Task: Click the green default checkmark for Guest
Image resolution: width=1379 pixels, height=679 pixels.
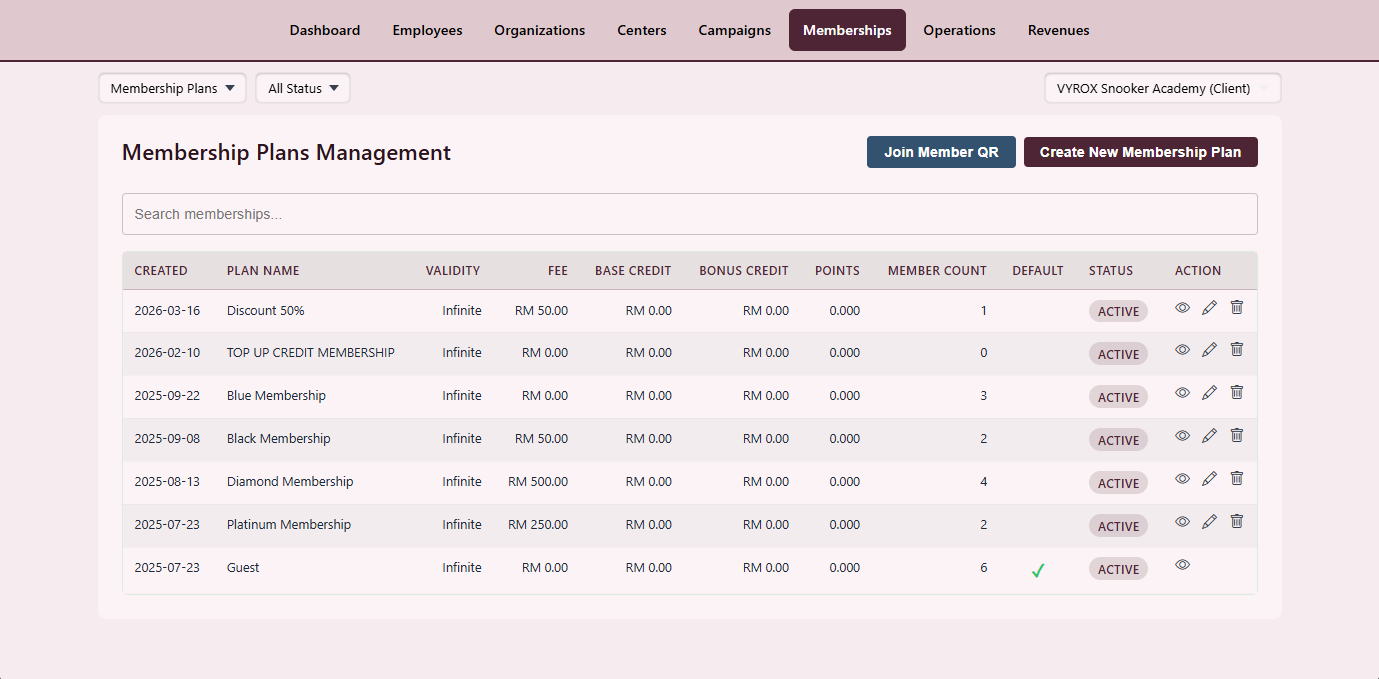Action: coord(1038,570)
